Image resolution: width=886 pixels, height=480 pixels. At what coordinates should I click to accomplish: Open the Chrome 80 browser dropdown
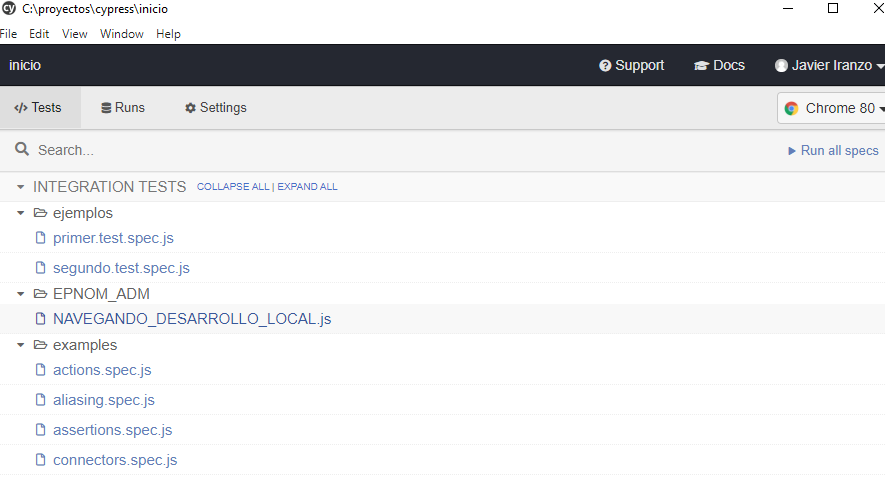coord(831,108)
